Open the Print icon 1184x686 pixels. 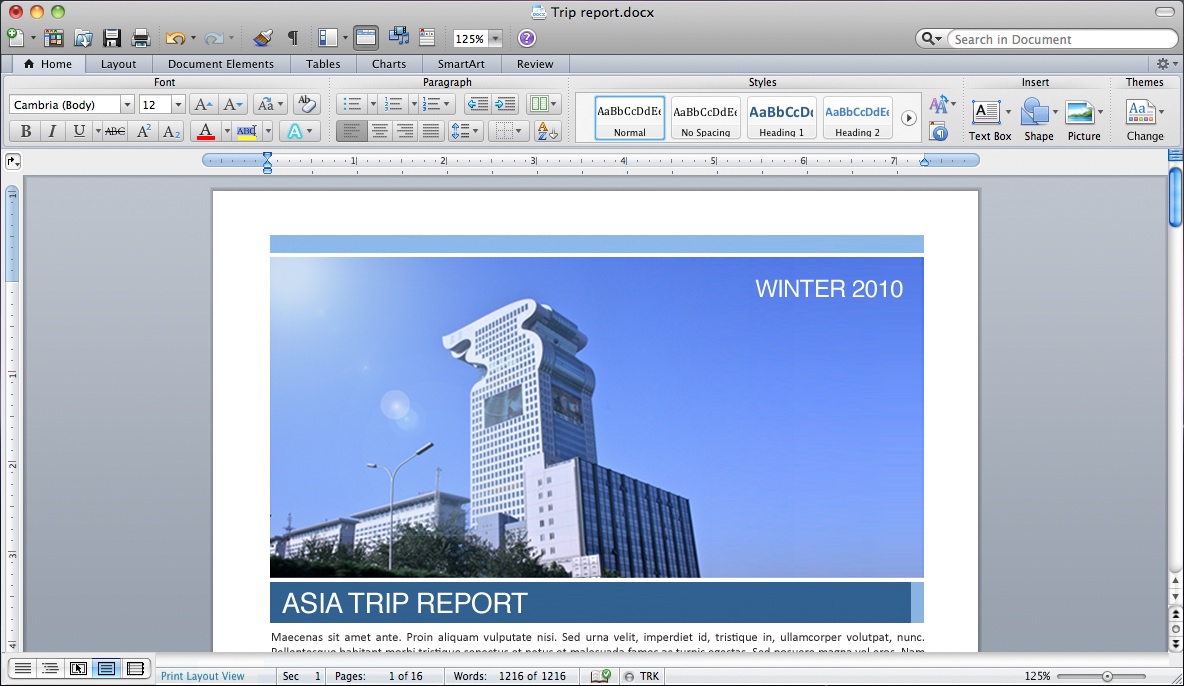pyautogui.click(x=139, y=38)
